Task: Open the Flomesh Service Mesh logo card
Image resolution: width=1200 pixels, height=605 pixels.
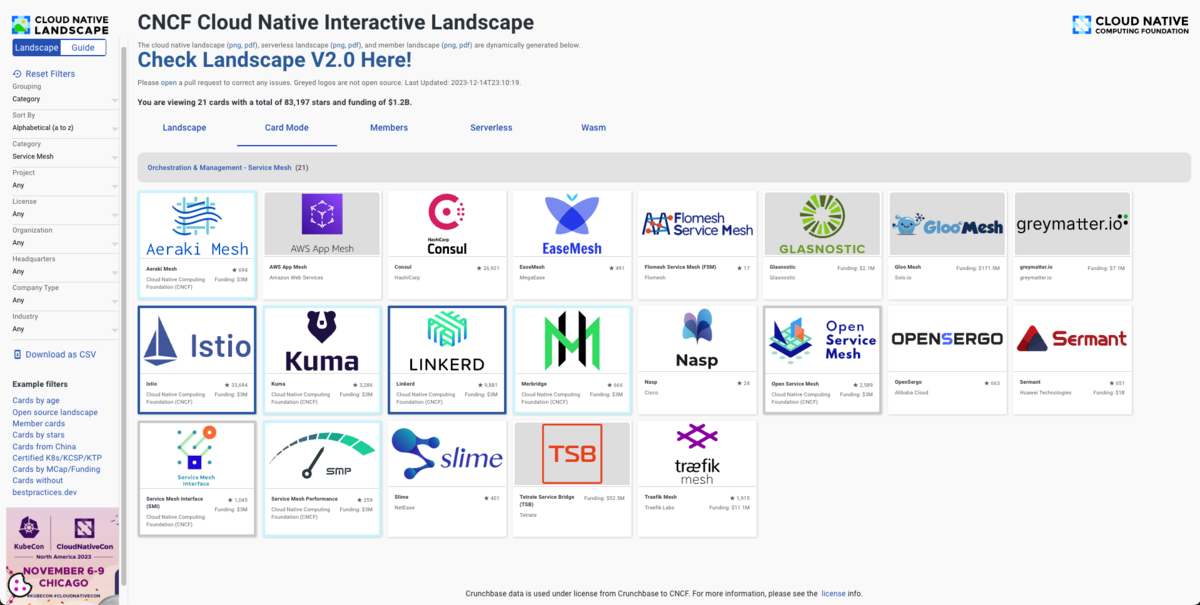Action: pos(697,245)
